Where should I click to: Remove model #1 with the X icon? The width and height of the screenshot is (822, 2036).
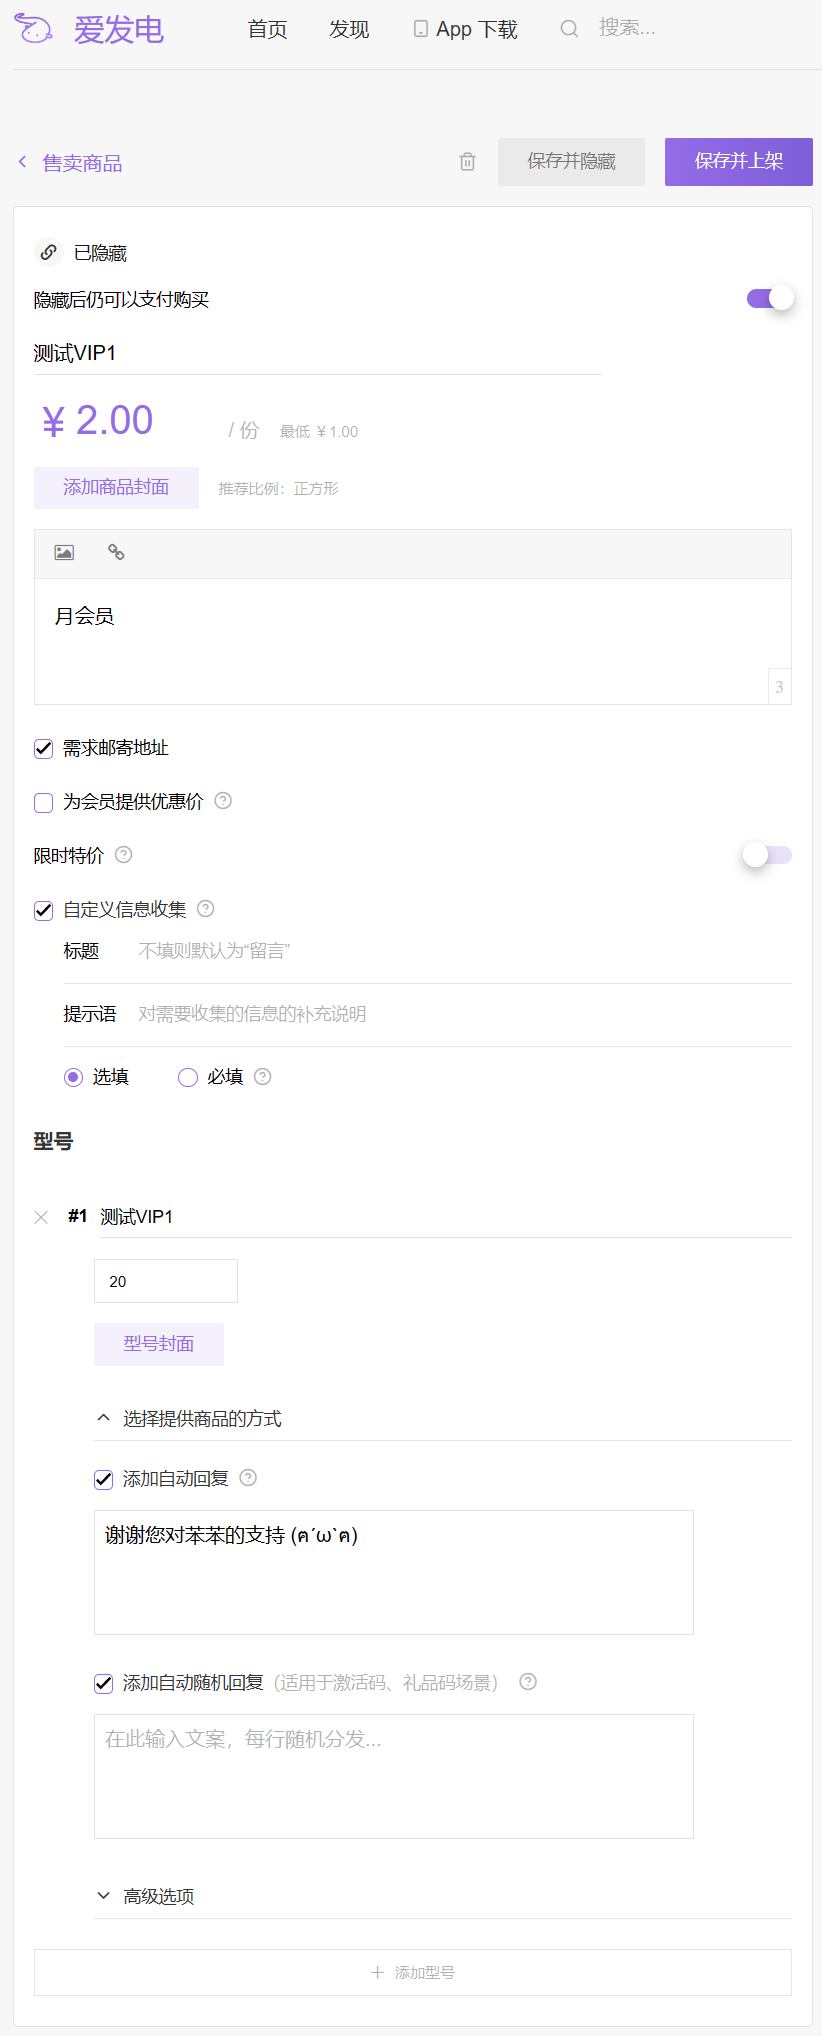41,1217
